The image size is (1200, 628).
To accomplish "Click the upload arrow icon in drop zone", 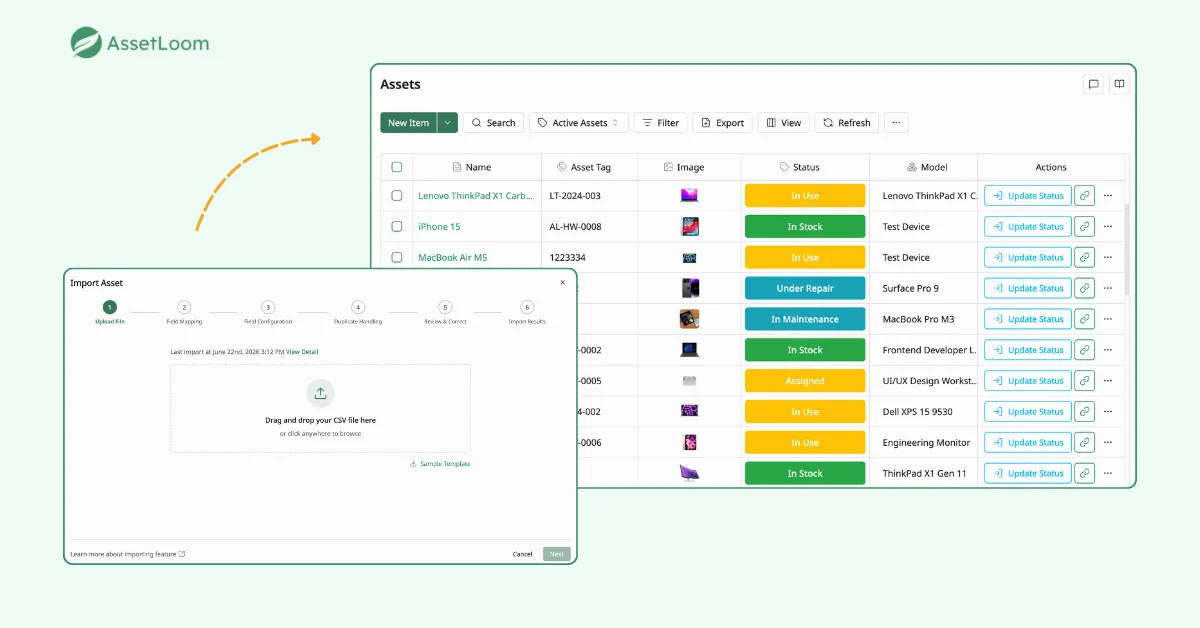I will (x=320, y=392).
